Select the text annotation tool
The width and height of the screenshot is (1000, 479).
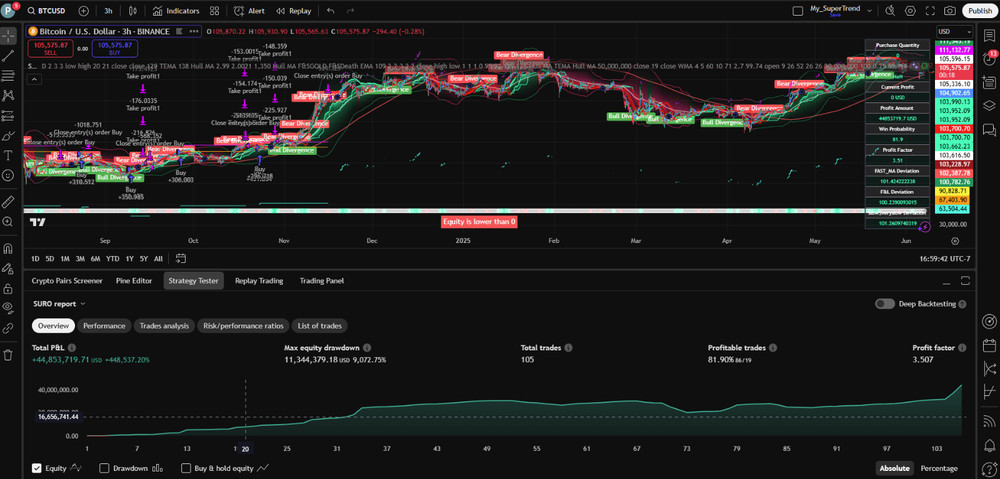click(8, 155)
